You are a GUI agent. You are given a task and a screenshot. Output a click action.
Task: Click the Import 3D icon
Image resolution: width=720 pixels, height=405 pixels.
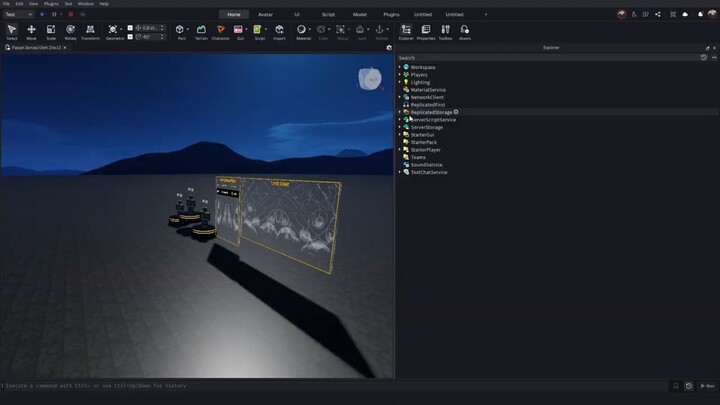pos(279,32)
